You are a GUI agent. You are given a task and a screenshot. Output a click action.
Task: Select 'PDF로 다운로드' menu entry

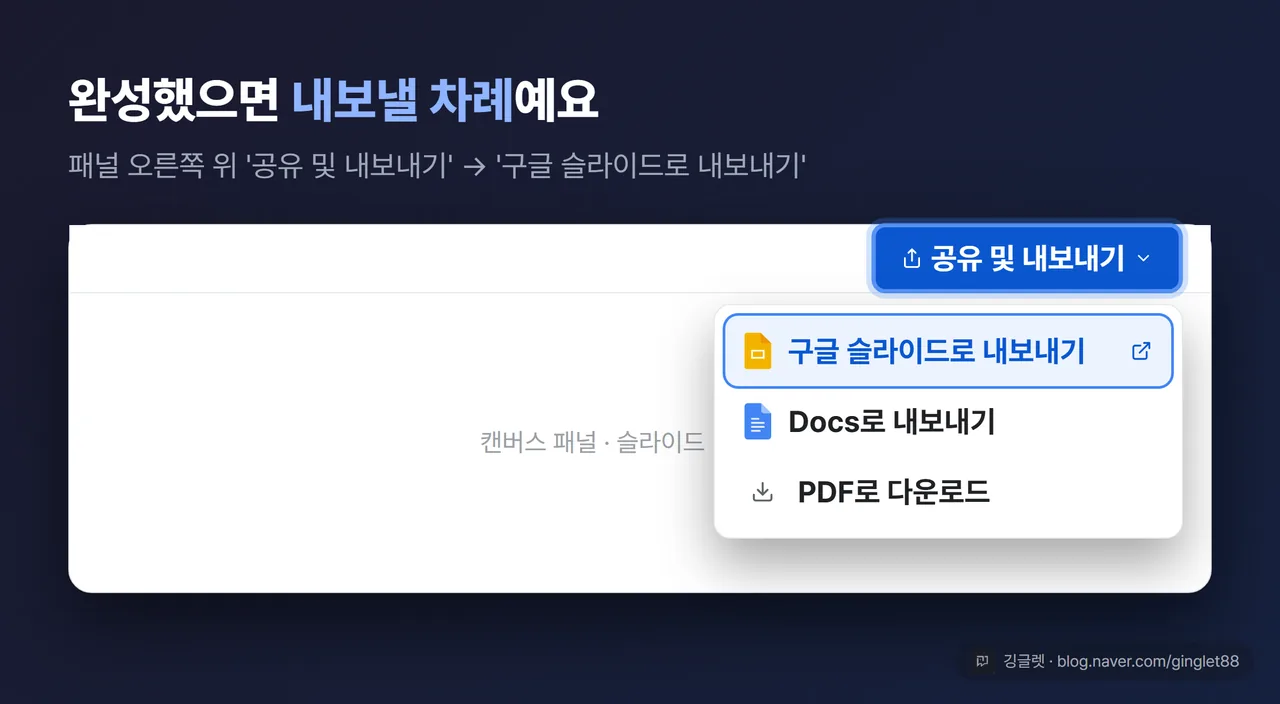948,492
